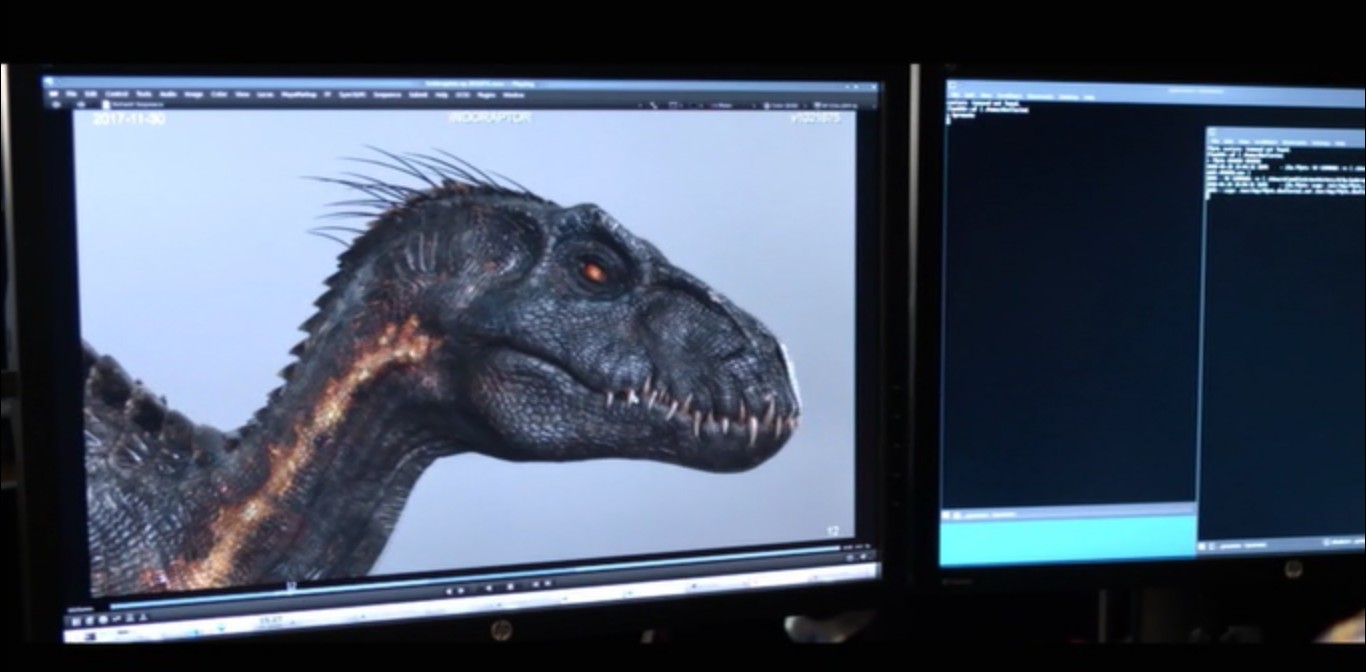
Task: Open the Color menu in the viewer
Action: point(219,95)
